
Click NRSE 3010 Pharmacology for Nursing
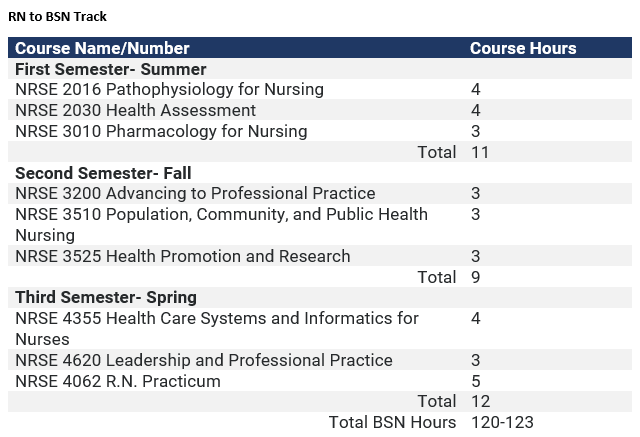(161, 132)
